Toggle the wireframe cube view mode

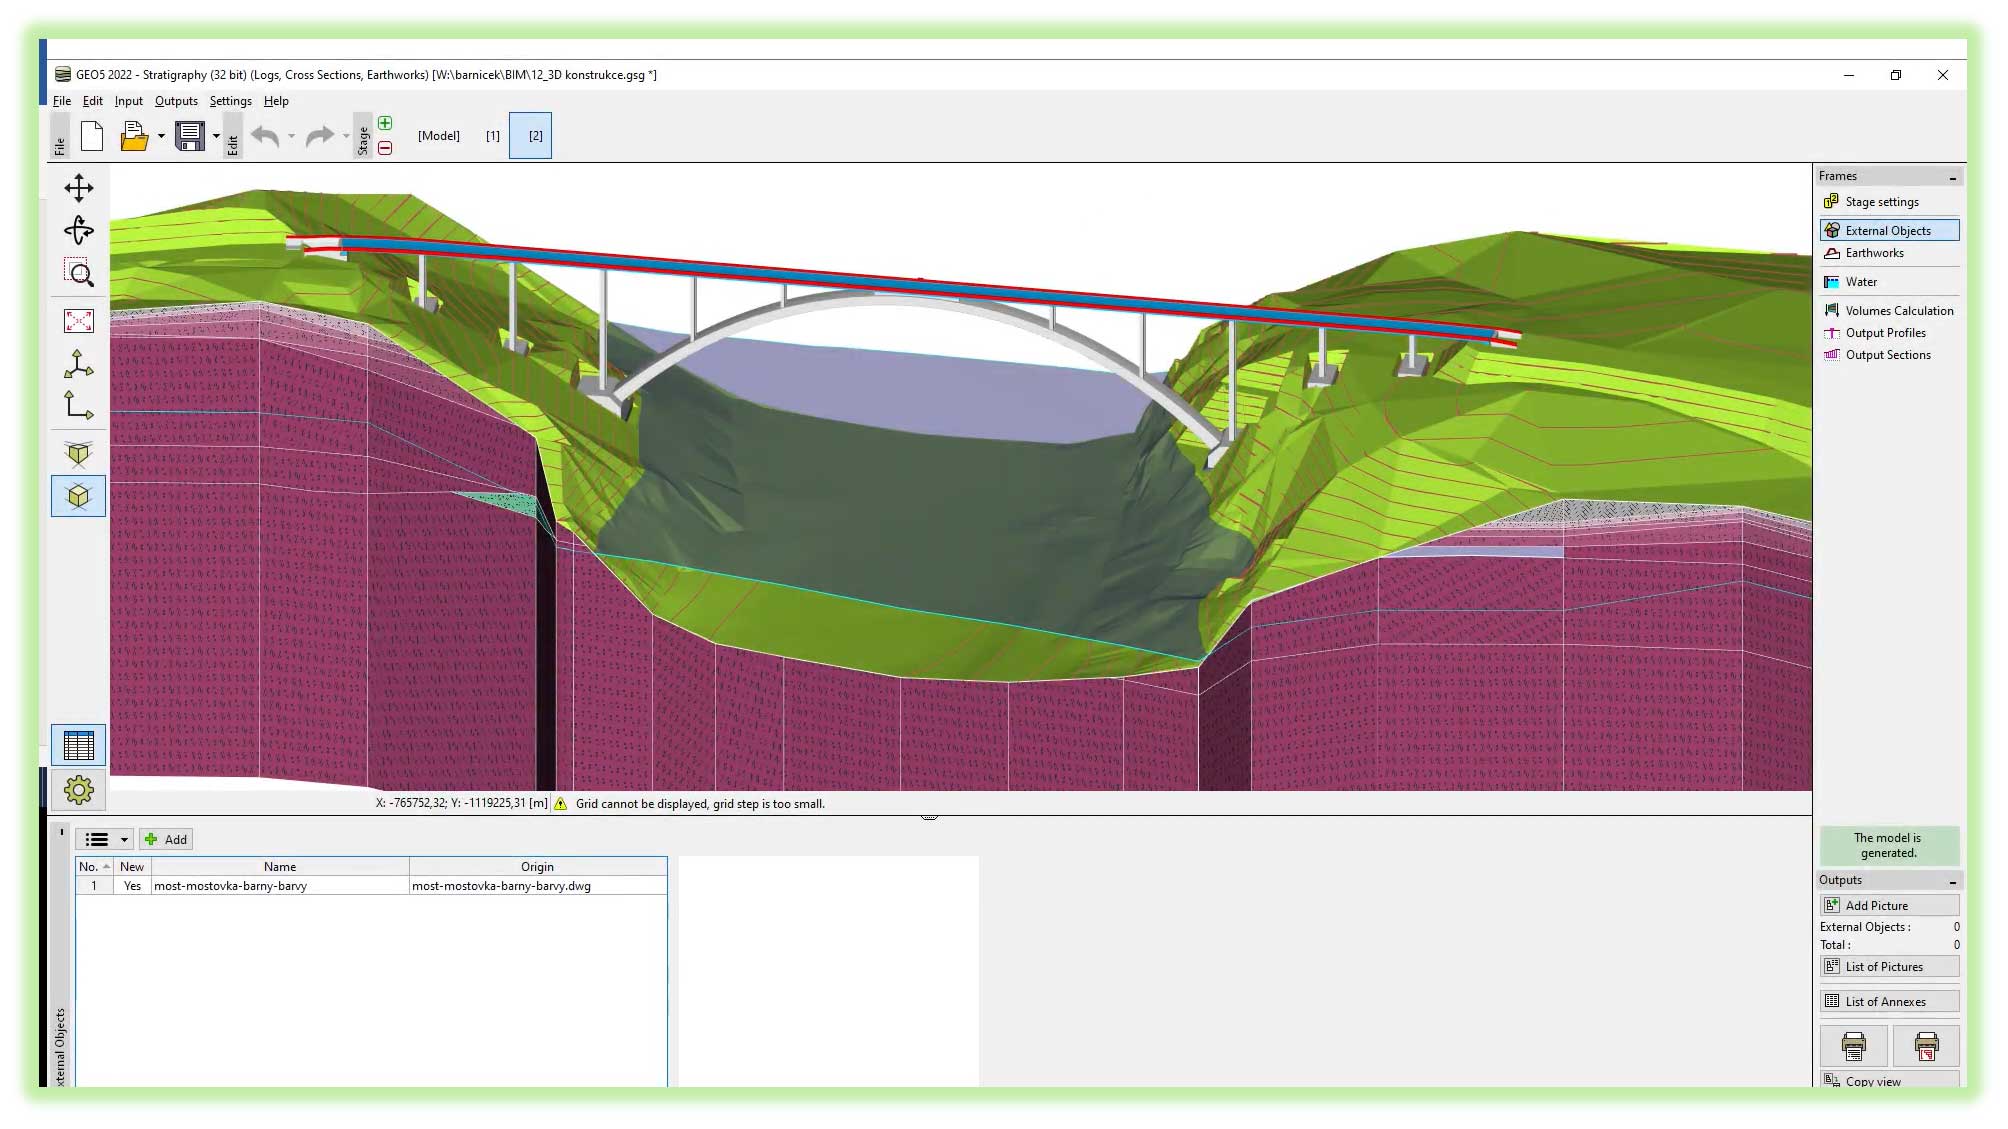pyautogui.click(x=79, y=454)
